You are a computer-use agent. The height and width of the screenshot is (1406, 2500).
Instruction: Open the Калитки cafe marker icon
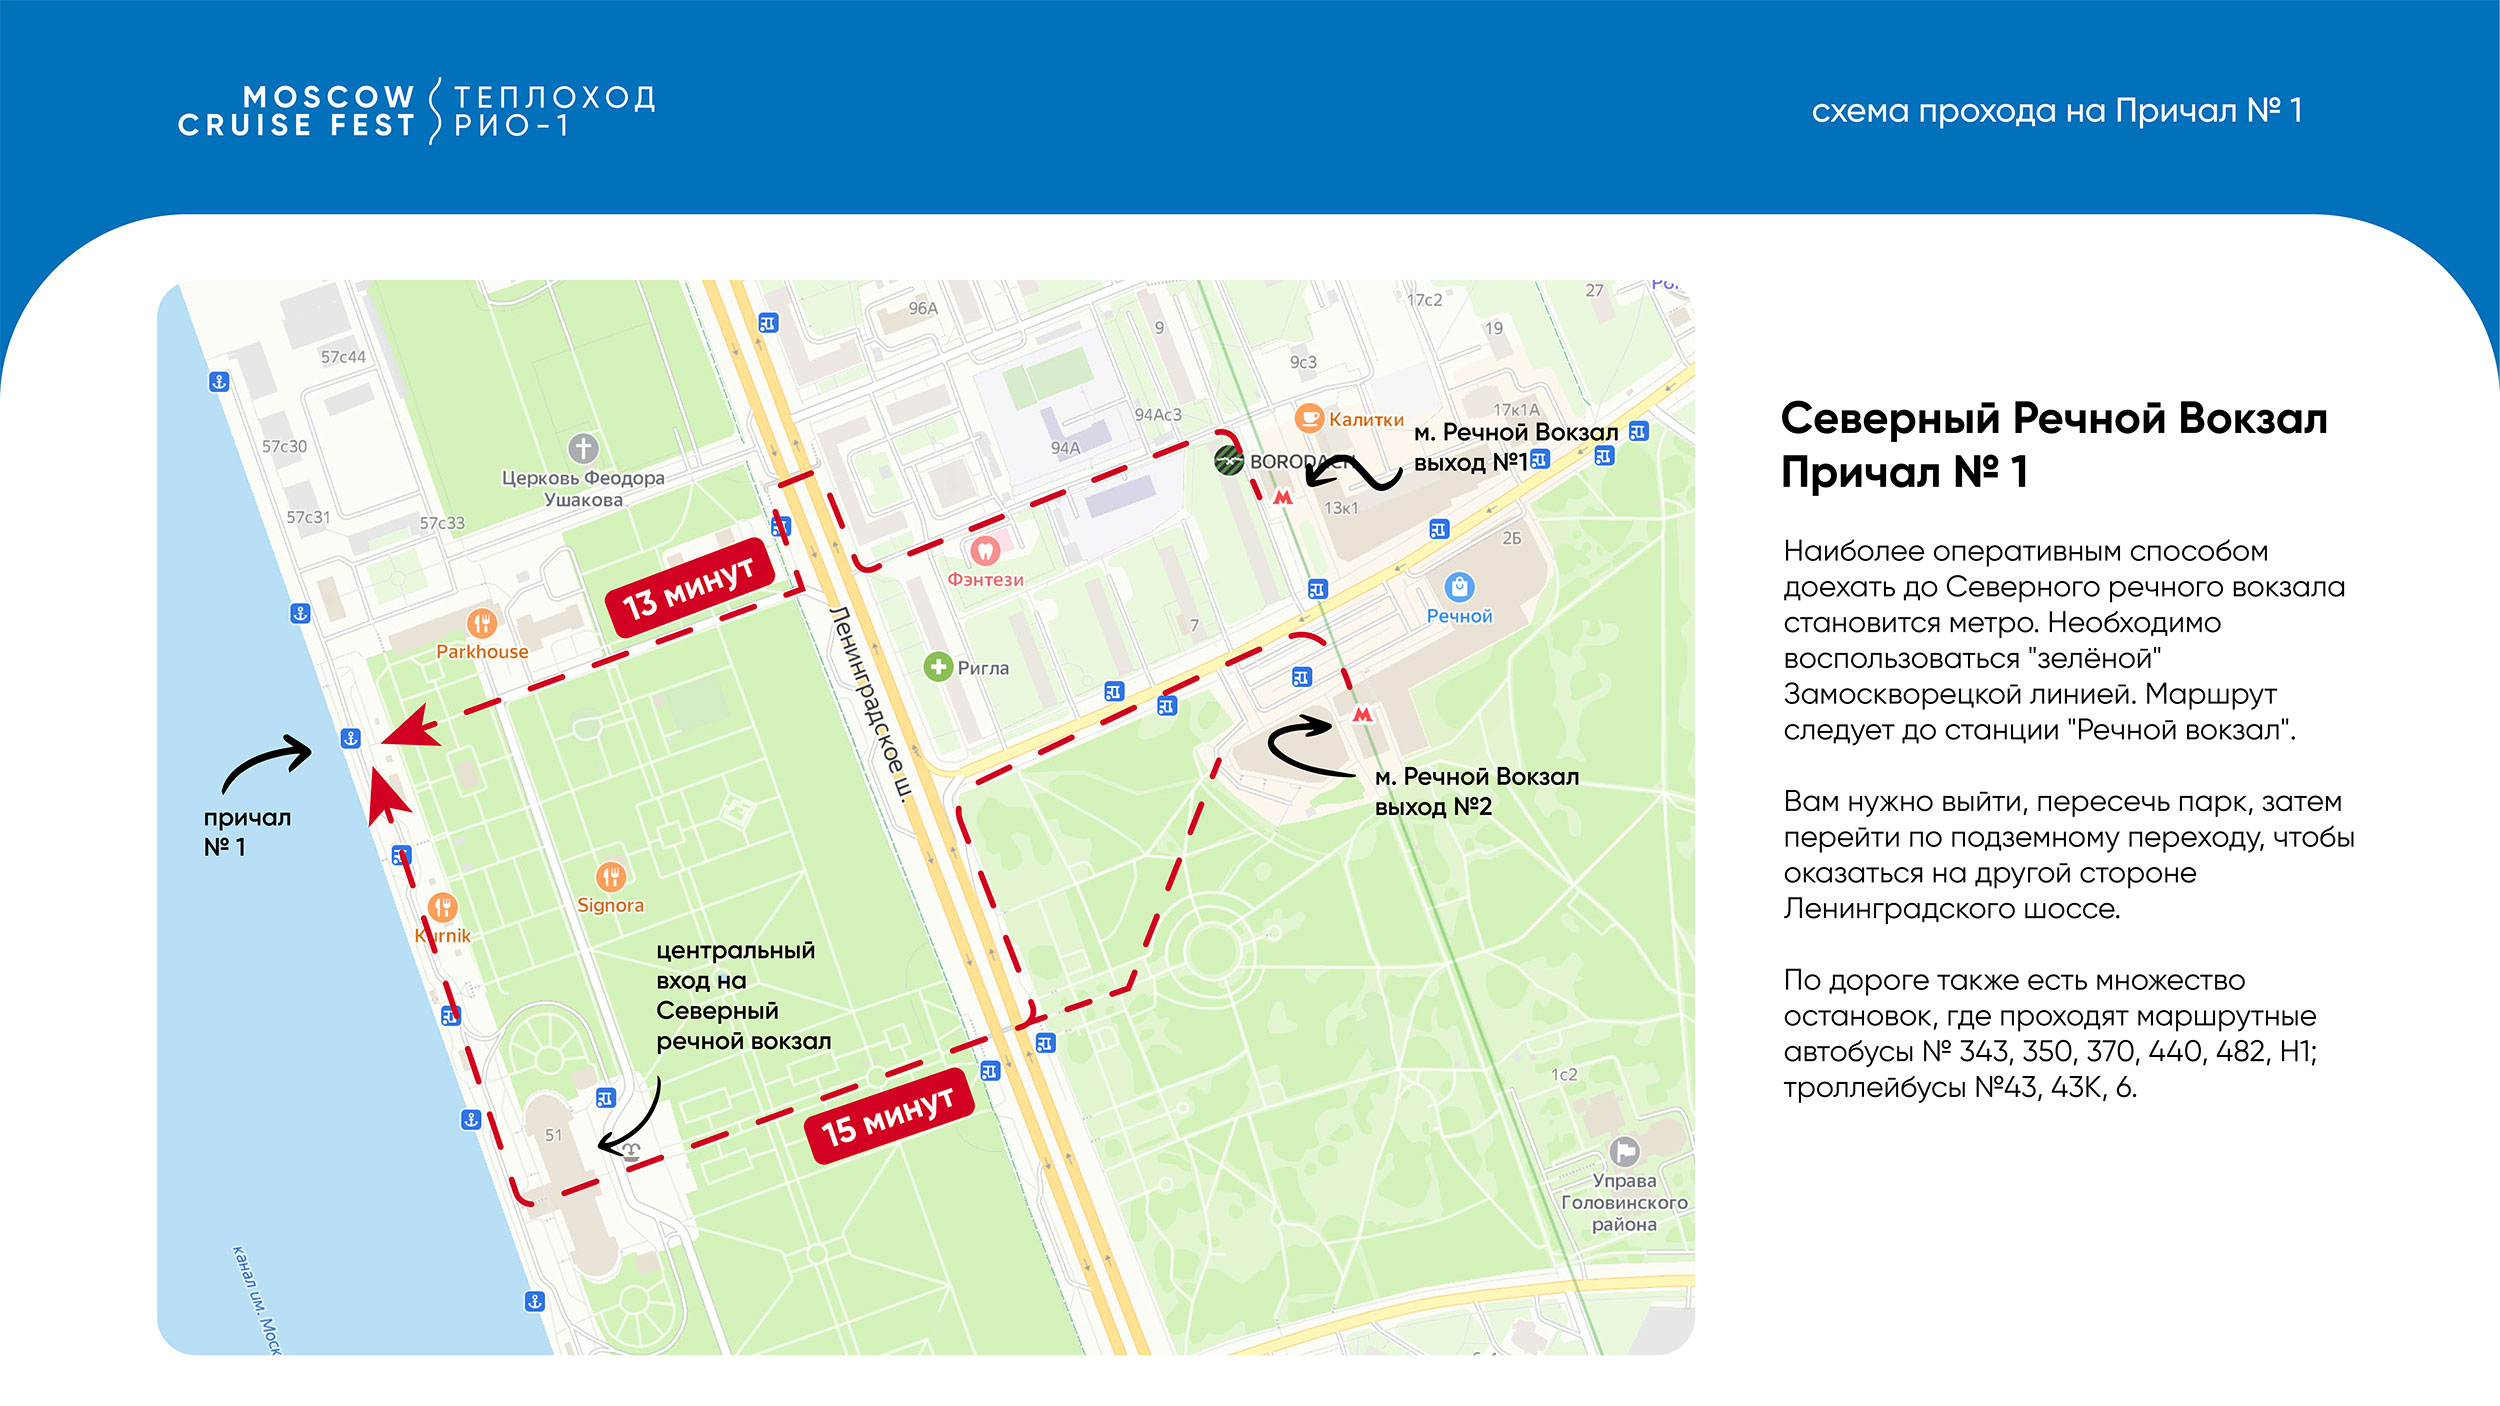[x=1309, y=418]
